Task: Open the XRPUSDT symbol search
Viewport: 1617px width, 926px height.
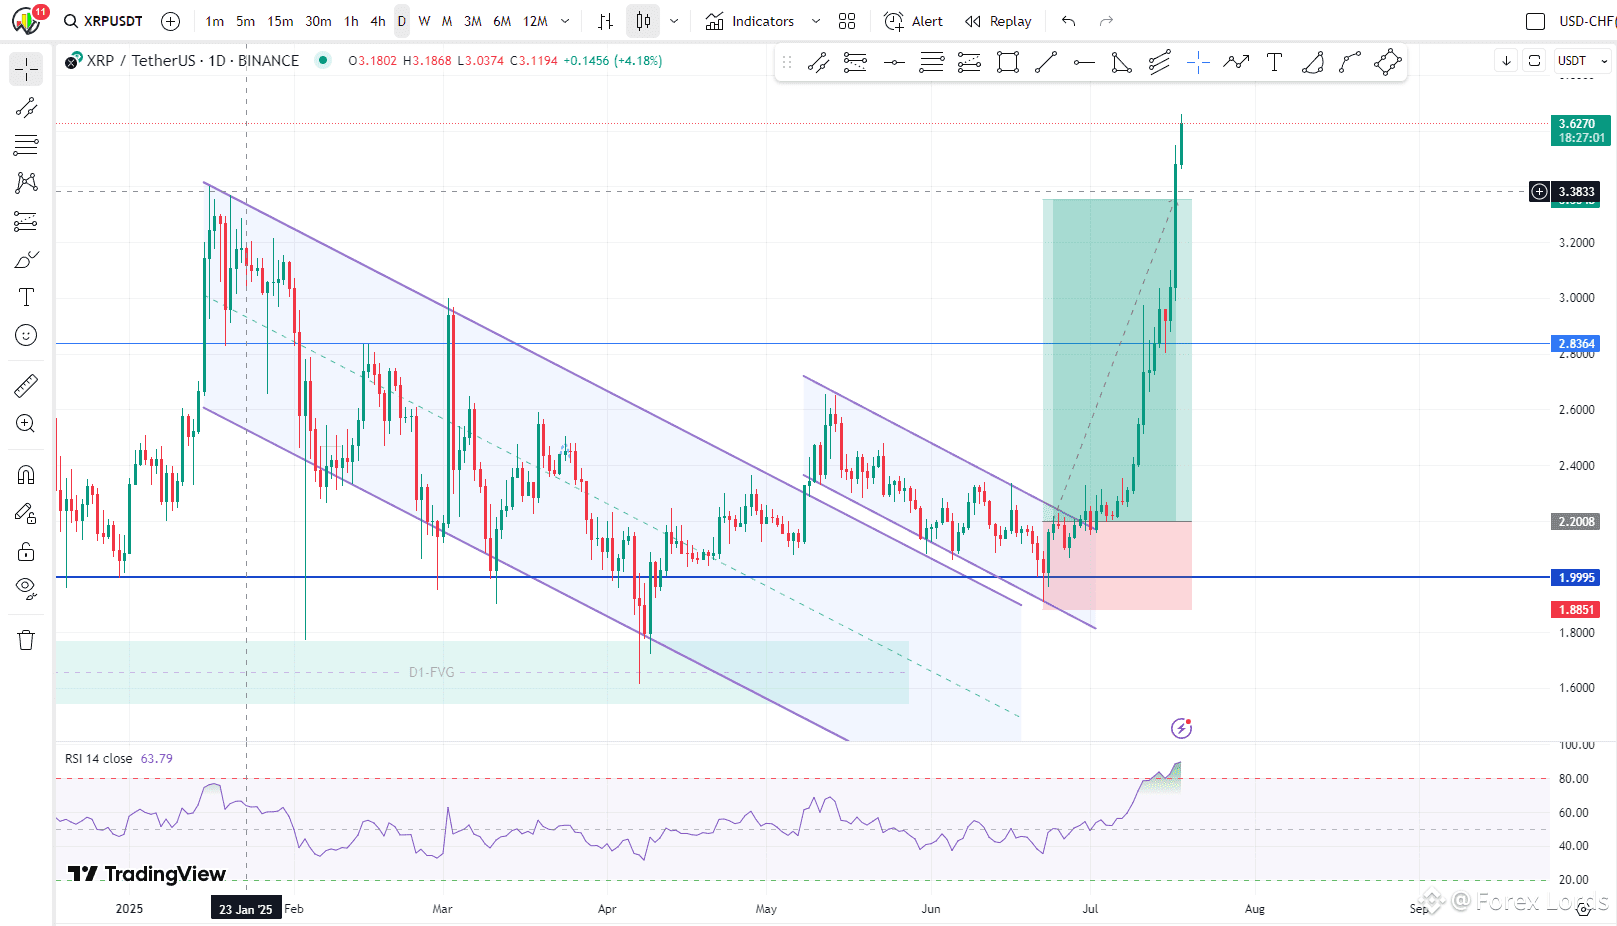Action: 104,21
